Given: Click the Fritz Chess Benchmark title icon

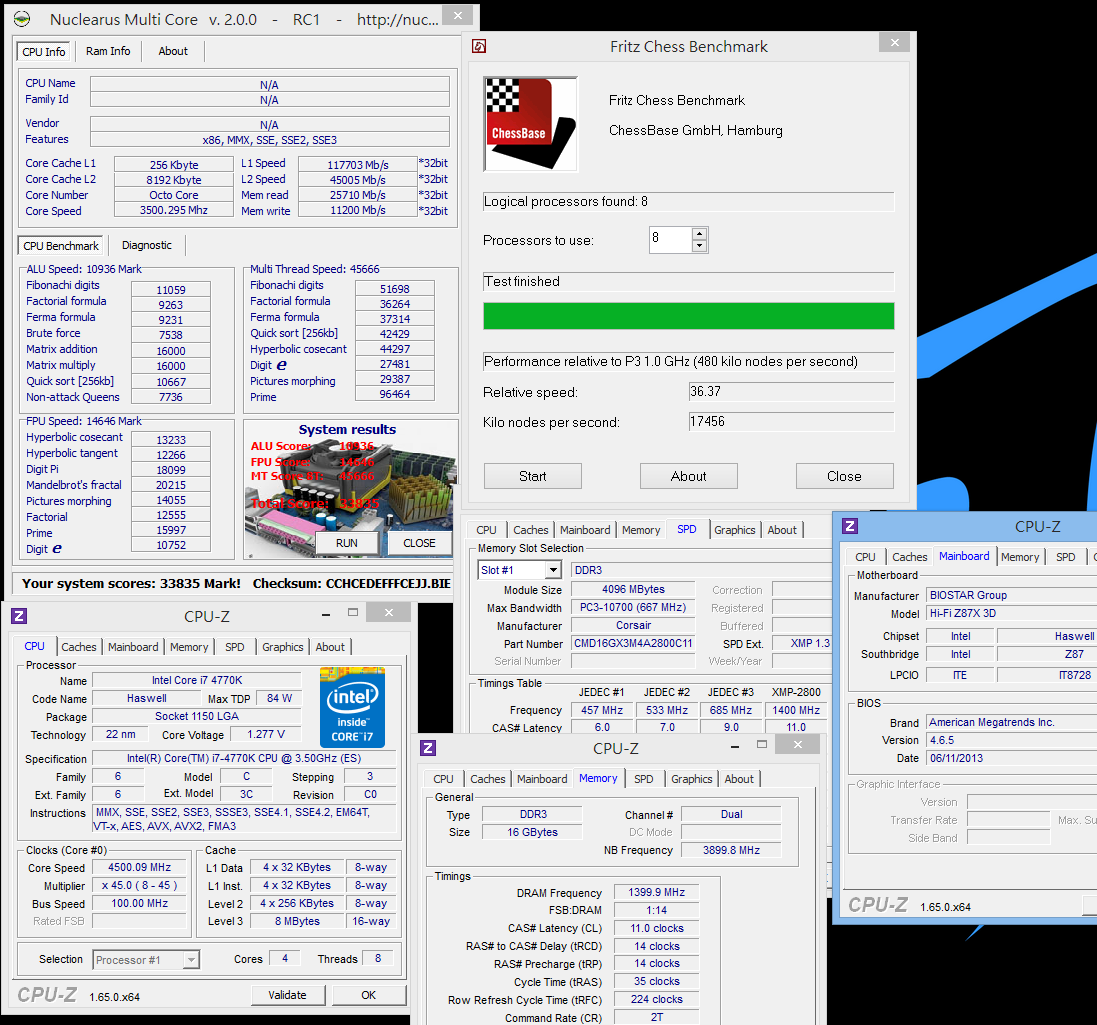Looking at the screenshot, I should (479, 46).
